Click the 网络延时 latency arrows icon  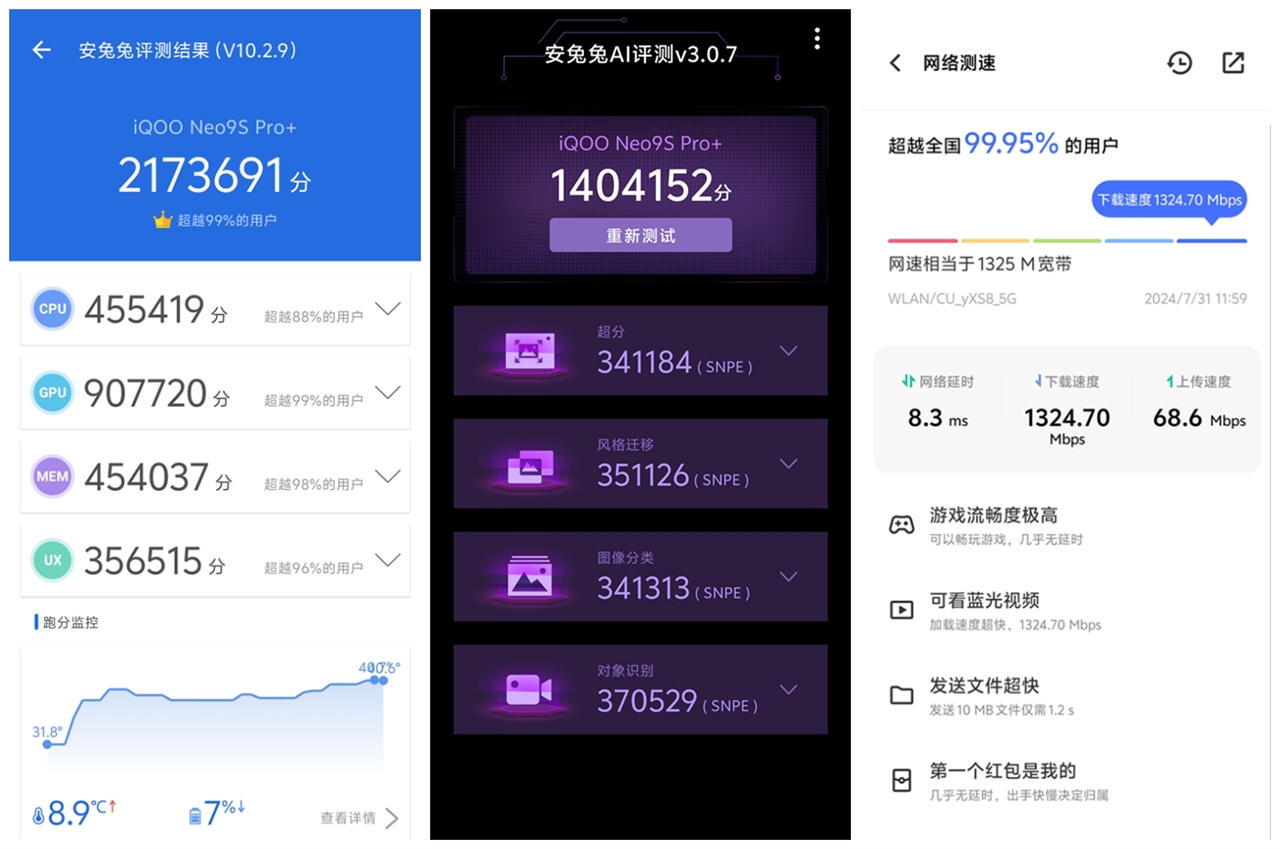(x=908, y=381)
